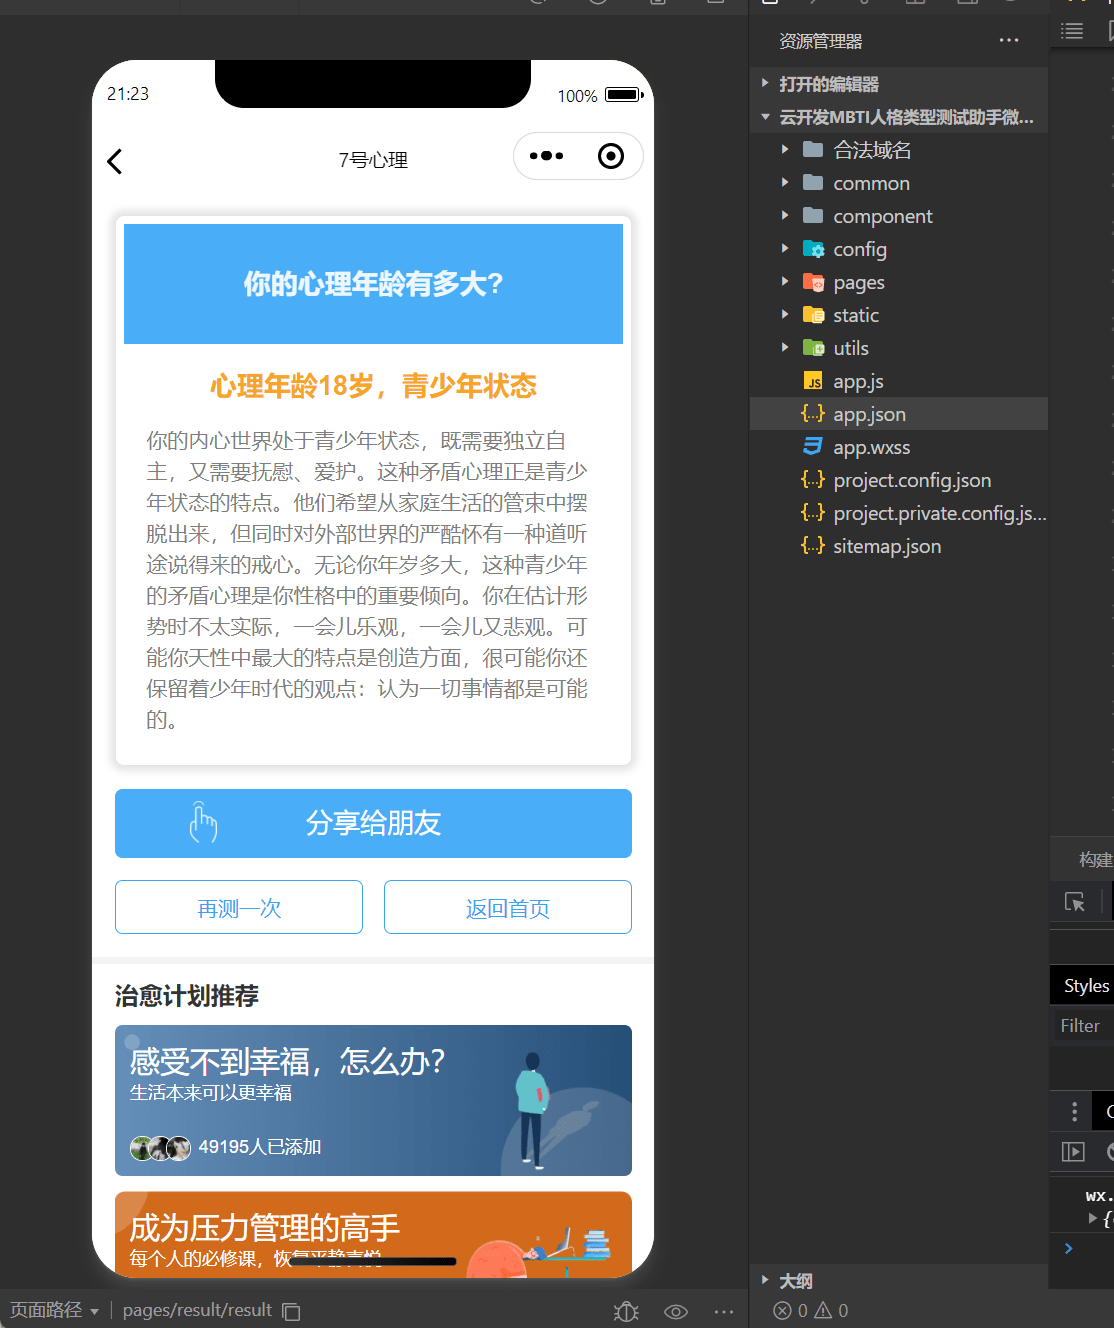The width and height of the screenshot is (1114, 1328).
Task: Click the utils folder icon
Action: (813, 348)
